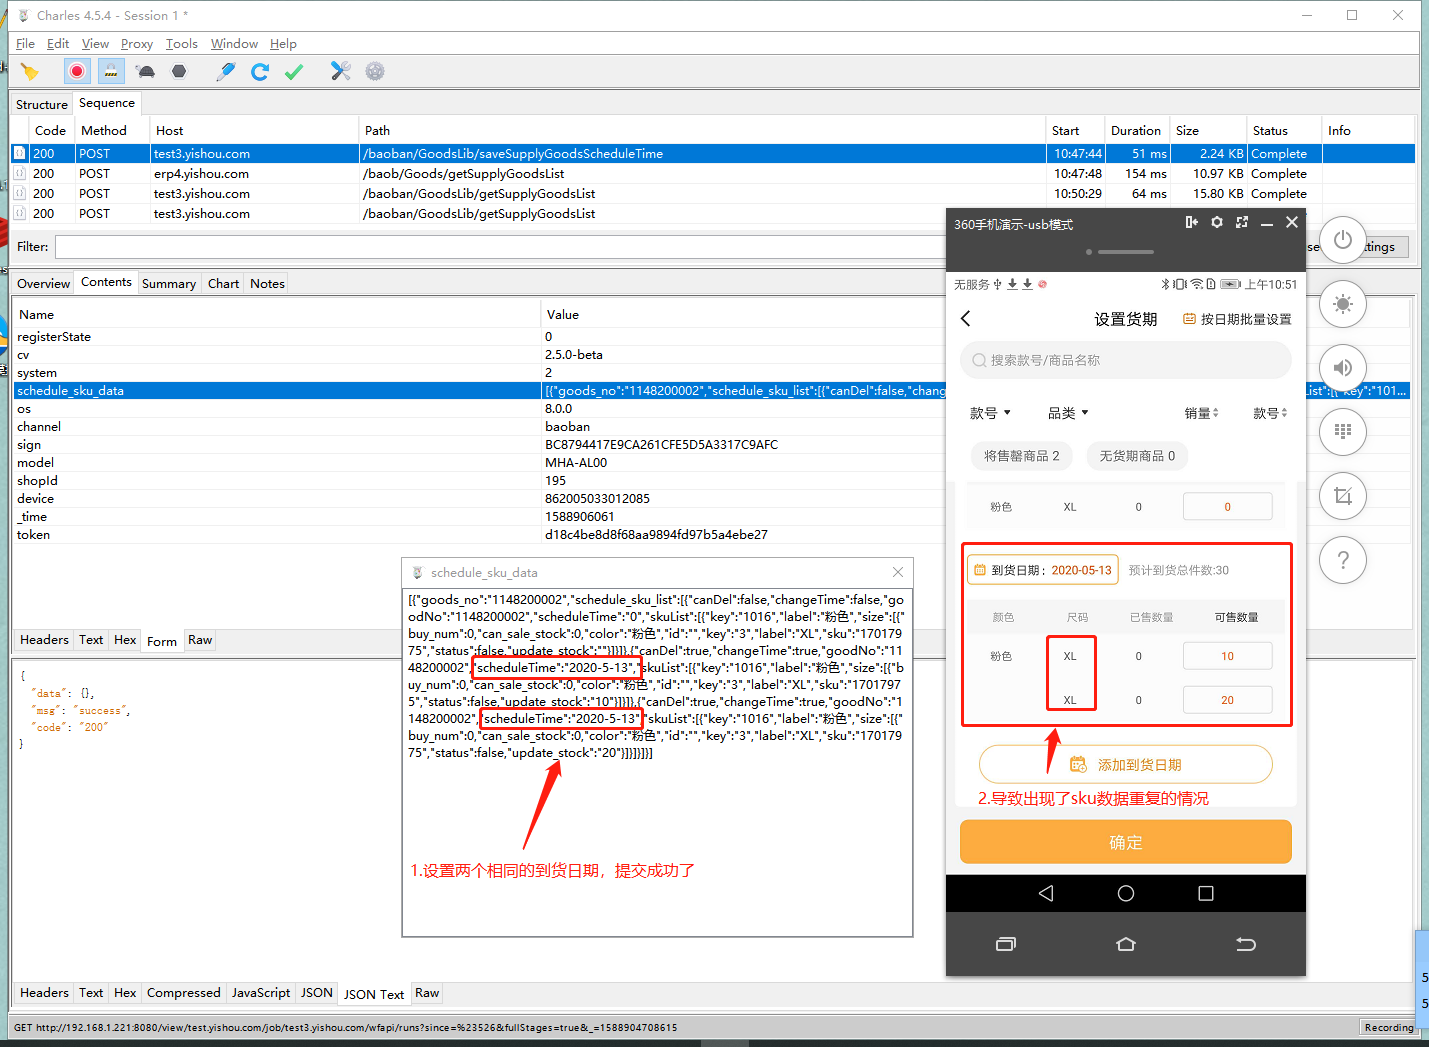This screenshot has width=1429, height=1047.
Task: Select the saveSupplyGoodsScheduleTime request row
Action: point(713,154)
